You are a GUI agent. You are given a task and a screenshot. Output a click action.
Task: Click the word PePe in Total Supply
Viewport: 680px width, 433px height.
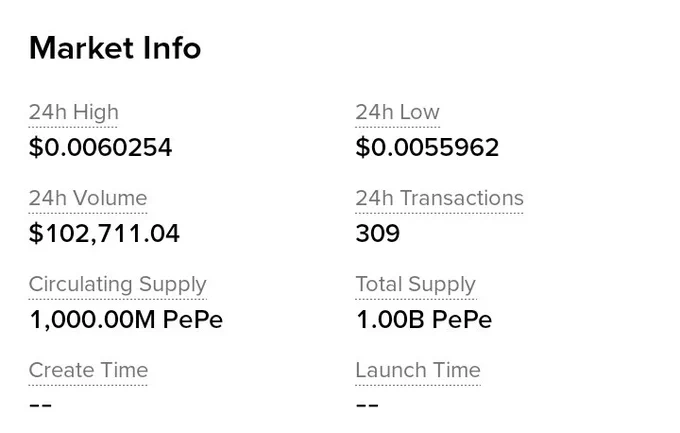pyautogui.click(x=462, y=320)
